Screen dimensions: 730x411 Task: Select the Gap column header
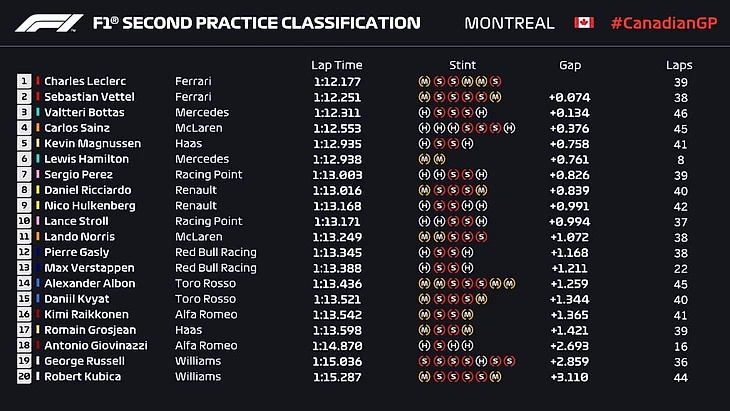coord(570,65)
